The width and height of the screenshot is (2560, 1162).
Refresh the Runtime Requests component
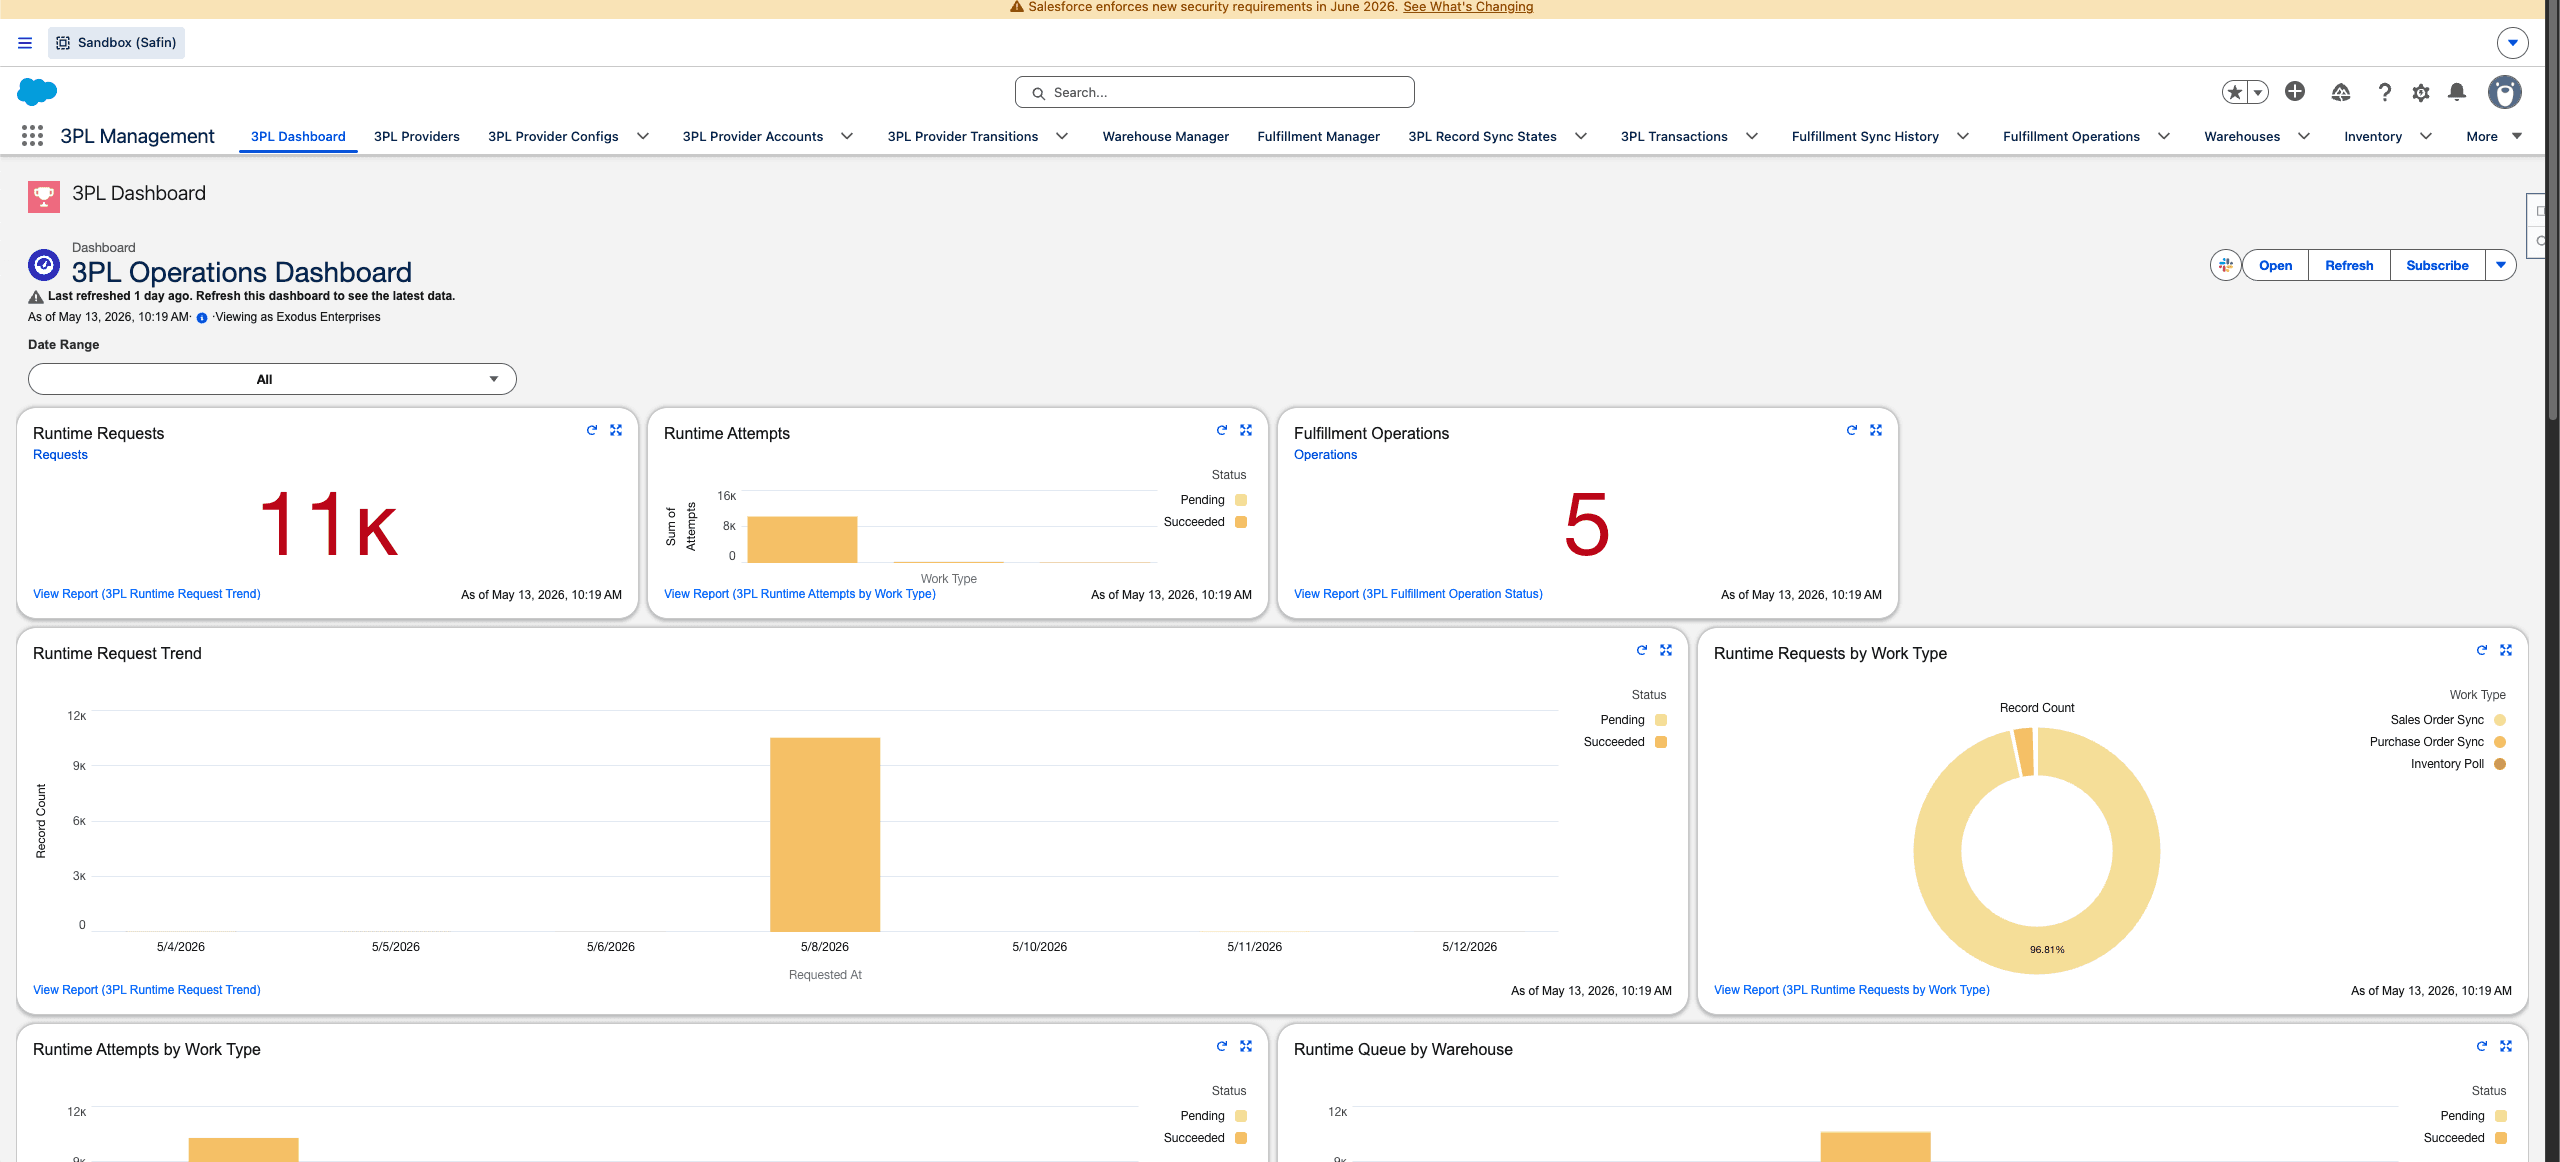[x=592, y=430]
